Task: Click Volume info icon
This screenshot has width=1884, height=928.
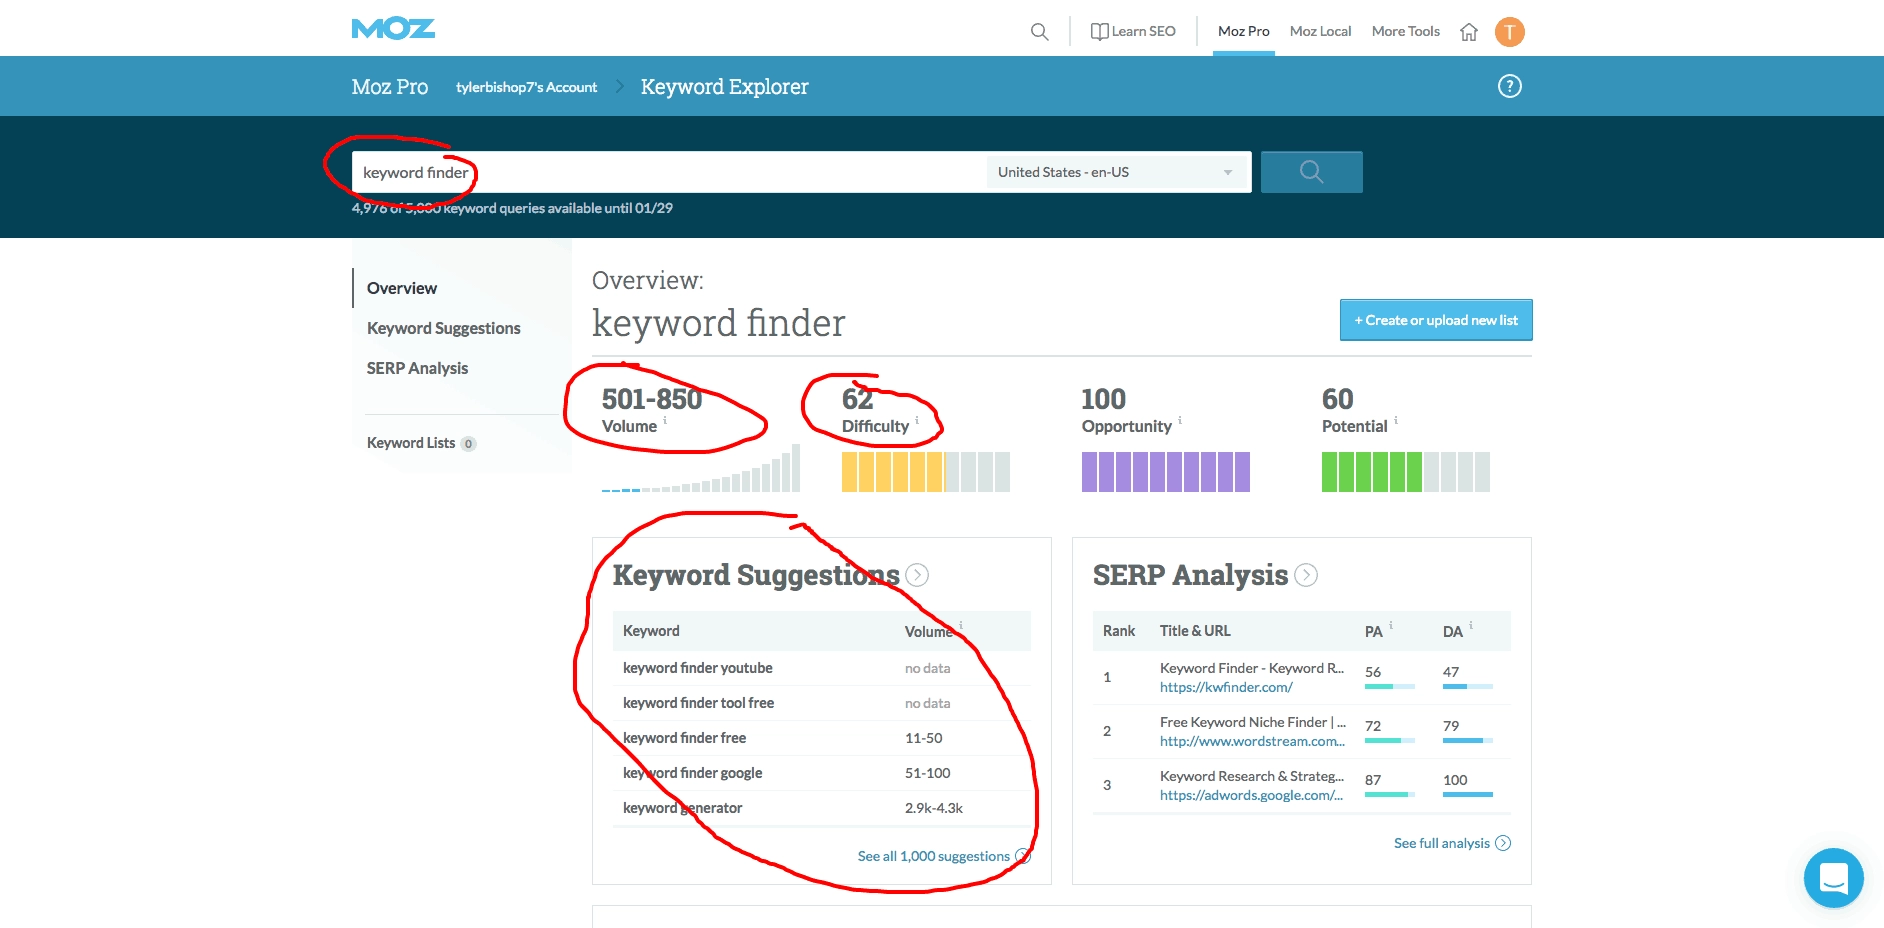Action: click(x=665, y=421)
